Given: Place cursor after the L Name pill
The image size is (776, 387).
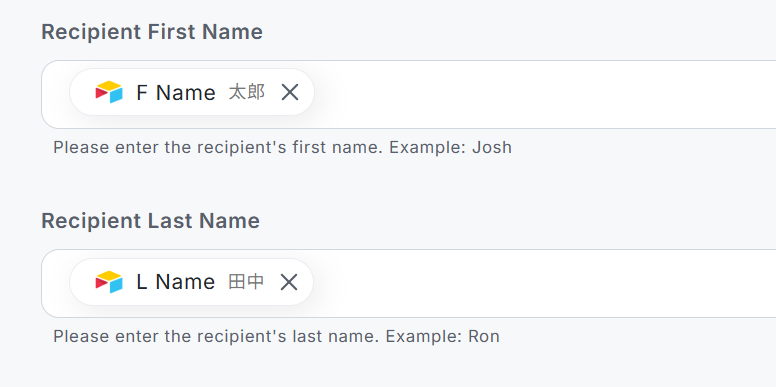Looking at the screenshot, I should pyautogui.click(x=544, y=284).
